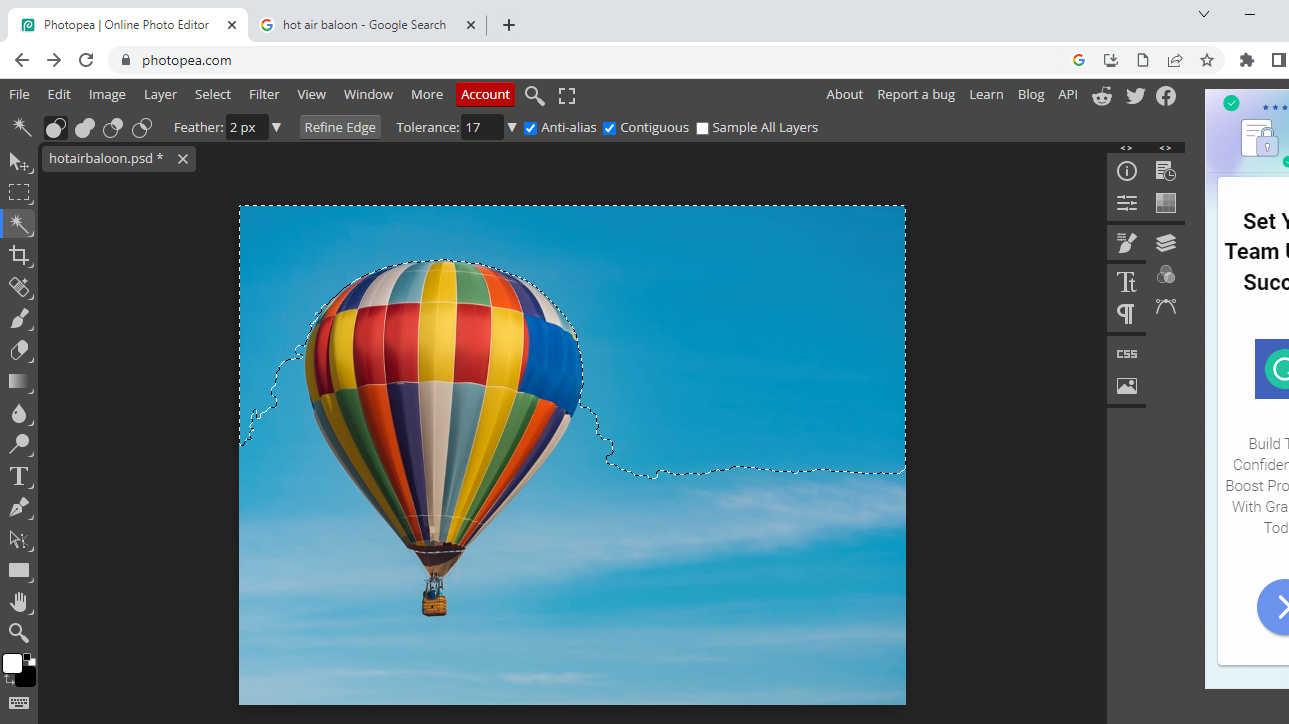Viewport: 1289px width, 724px height.
Task: Open the Feather value dropdown arrow
Action: 277,128
